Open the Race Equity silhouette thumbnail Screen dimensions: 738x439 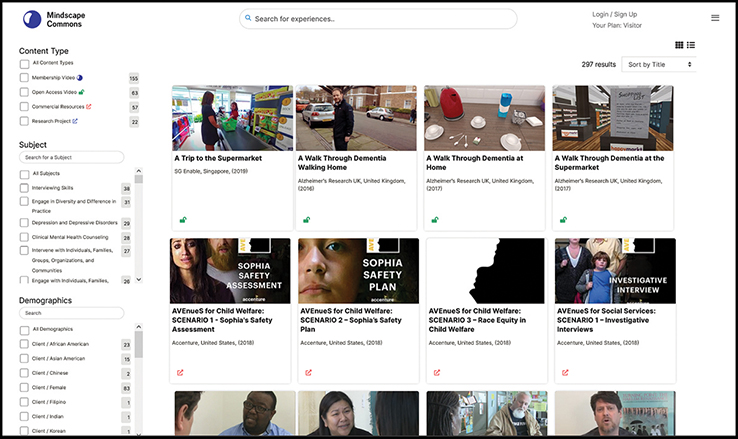coord(487,271)
